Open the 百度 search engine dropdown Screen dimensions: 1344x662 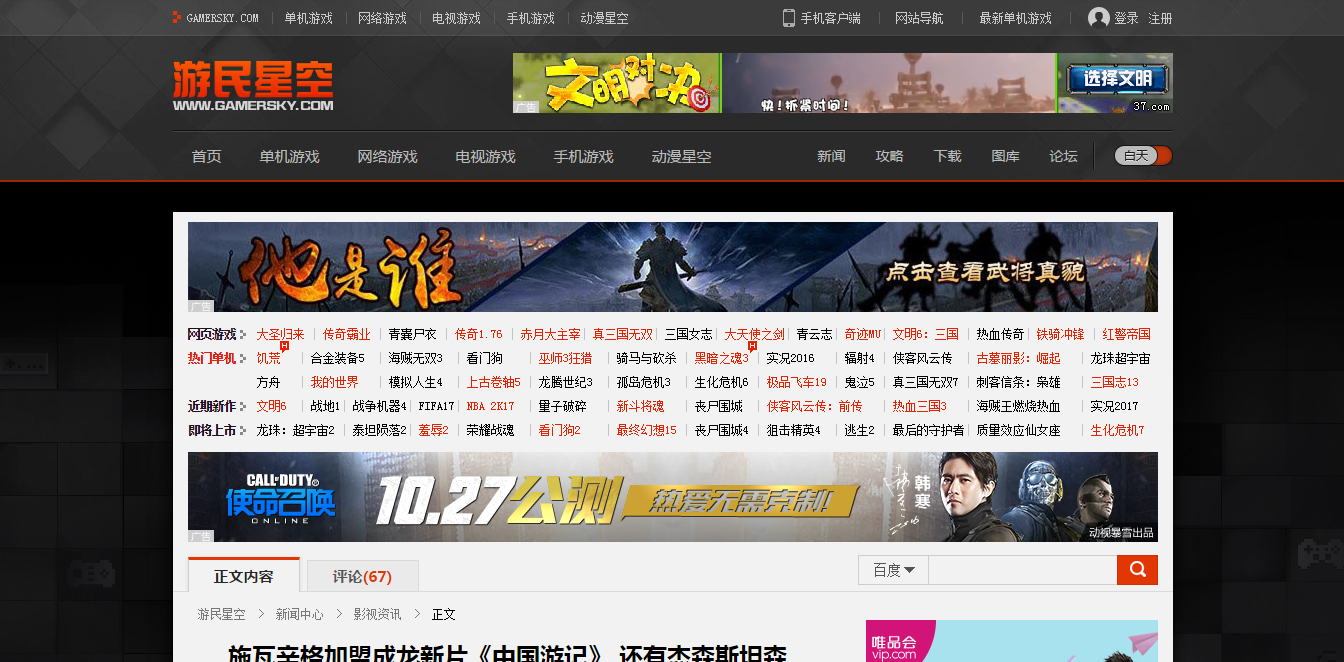(893, 570)
